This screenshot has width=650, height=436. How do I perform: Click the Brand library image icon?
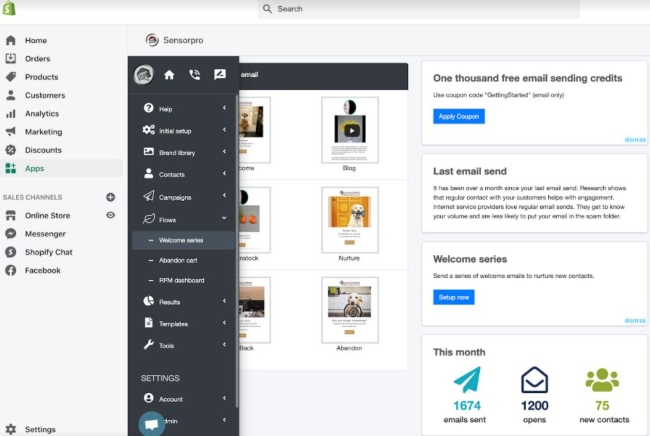(148, 151)
